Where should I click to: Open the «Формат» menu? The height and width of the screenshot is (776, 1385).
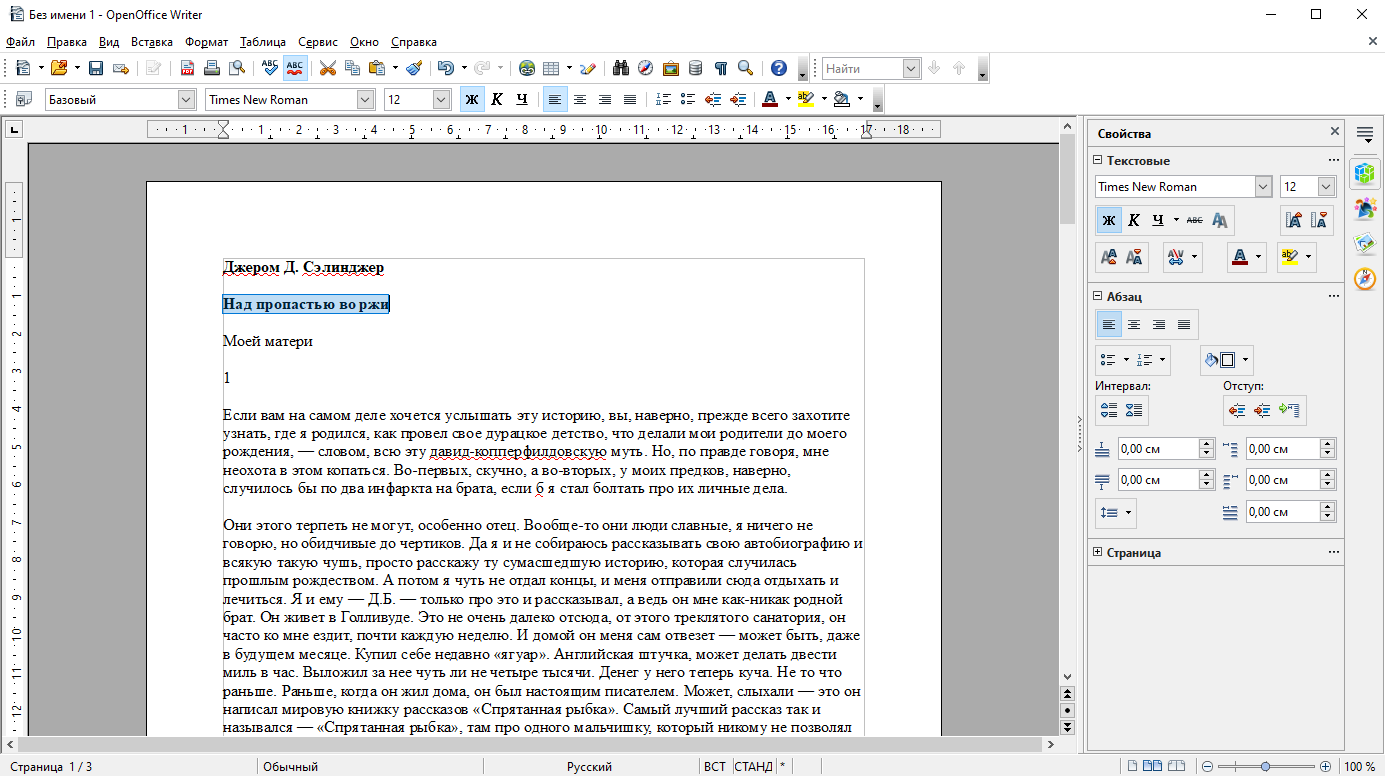click(x=207, y=42)
